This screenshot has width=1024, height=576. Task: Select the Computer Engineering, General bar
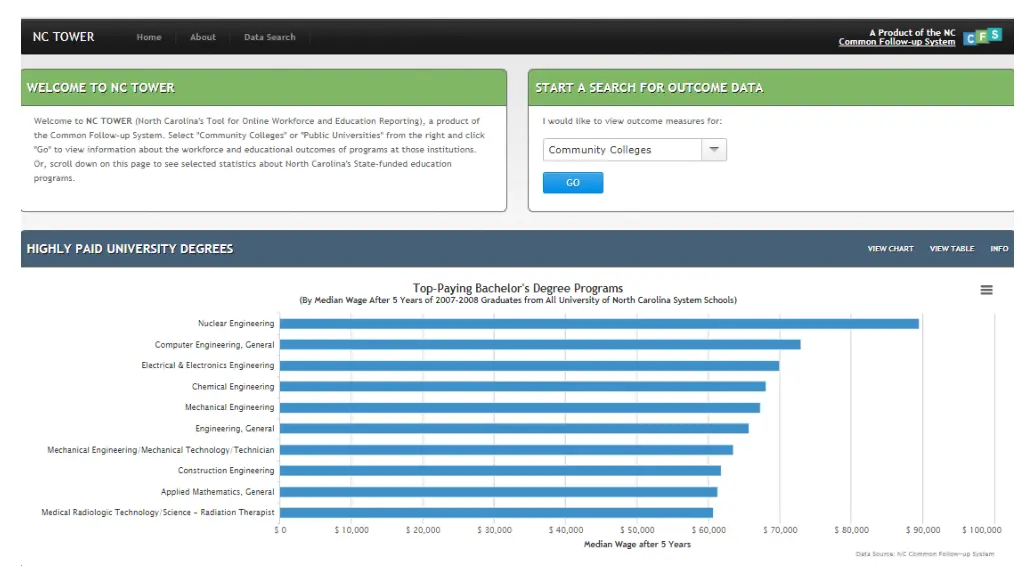540,345
